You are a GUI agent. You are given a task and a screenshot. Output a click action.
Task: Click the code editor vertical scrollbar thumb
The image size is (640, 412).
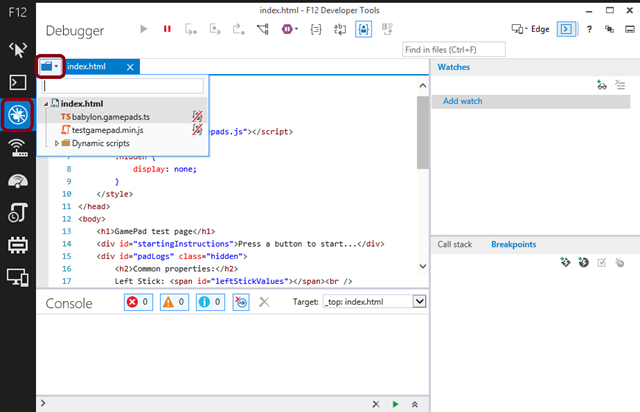pyautogui.click(x=423, y=132)
